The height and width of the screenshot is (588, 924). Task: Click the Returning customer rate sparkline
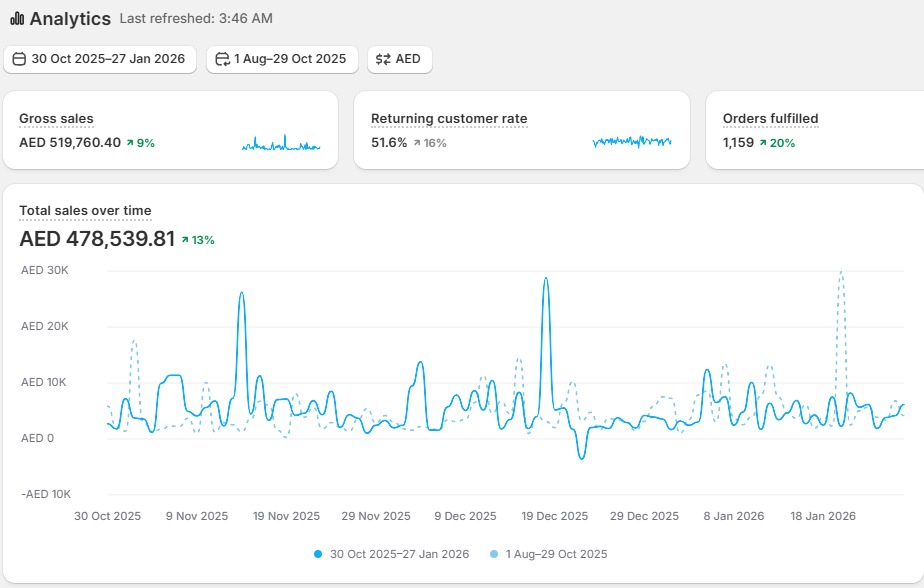(632, 141)
